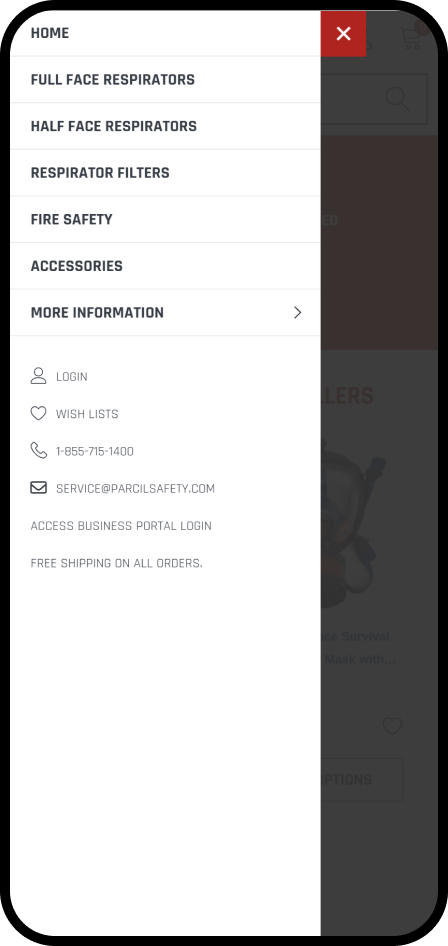Viewport: 448px width, 946px height.
Task: Click the service@parcilsafety.com email link
Action: click(x=135, y=489)
